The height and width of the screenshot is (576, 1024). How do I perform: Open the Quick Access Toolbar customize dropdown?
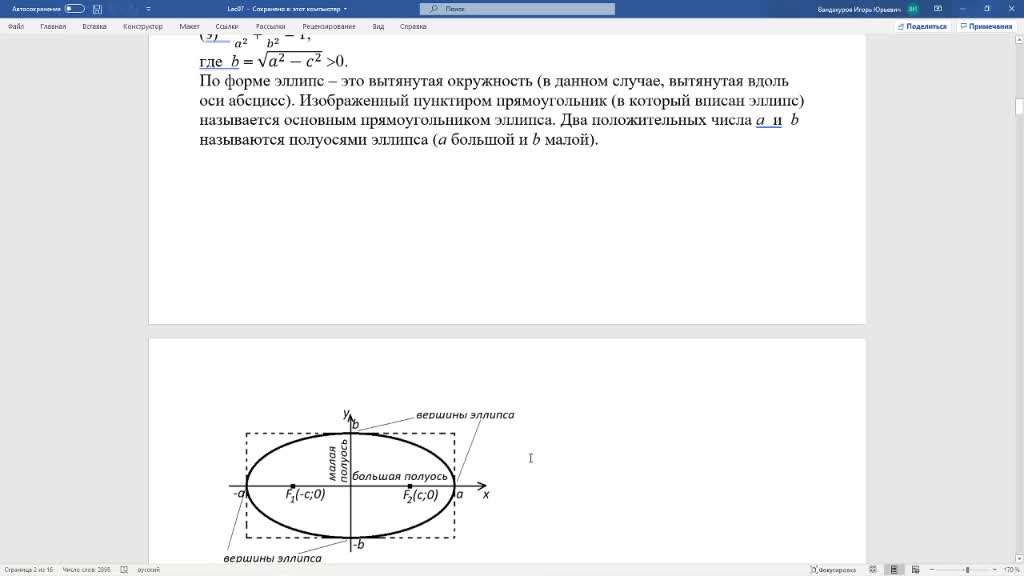pyautogui.click(x=148, y=9)
